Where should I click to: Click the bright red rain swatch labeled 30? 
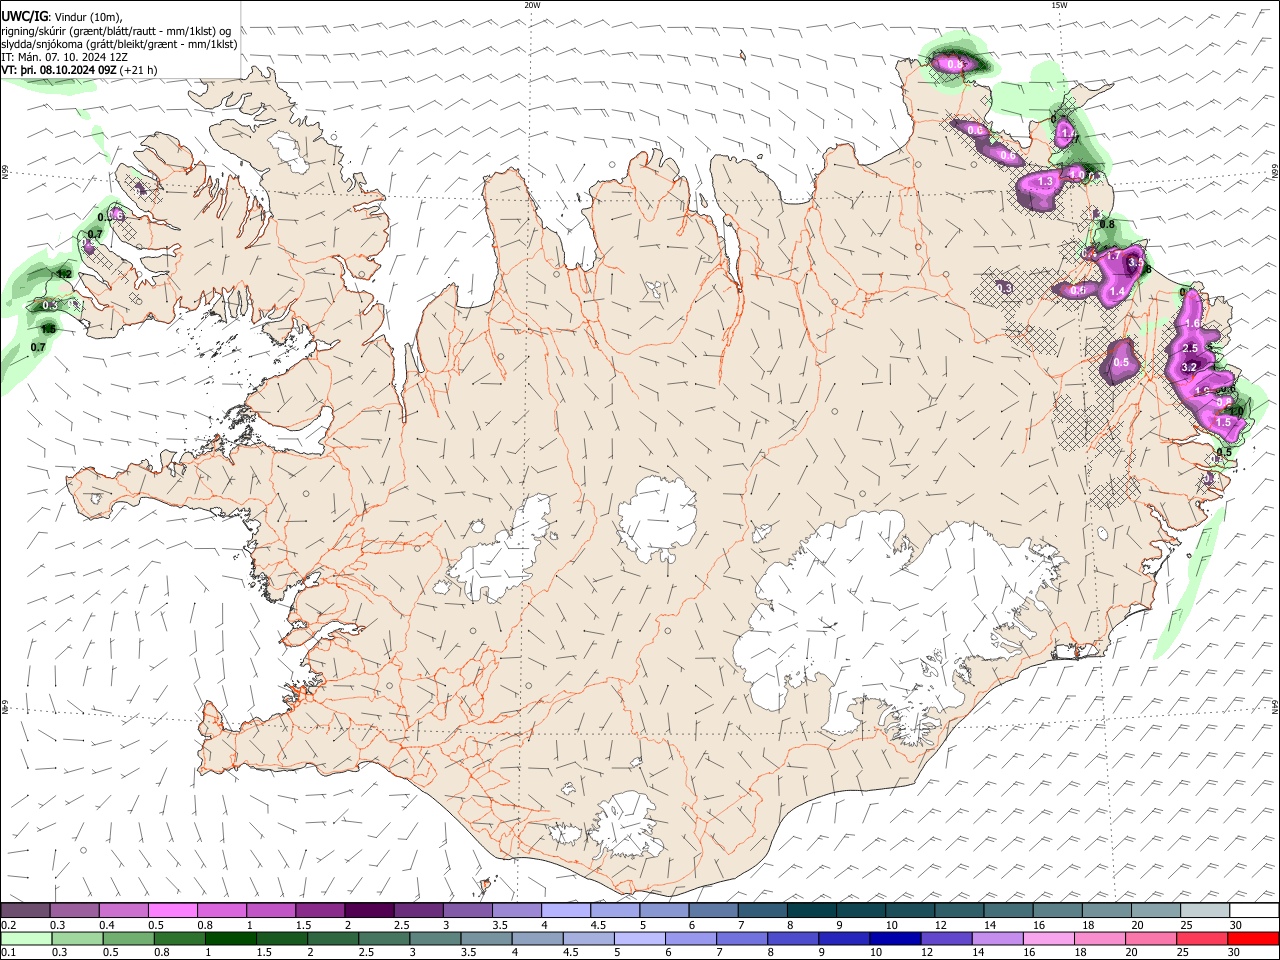(x=1255, y=939)
